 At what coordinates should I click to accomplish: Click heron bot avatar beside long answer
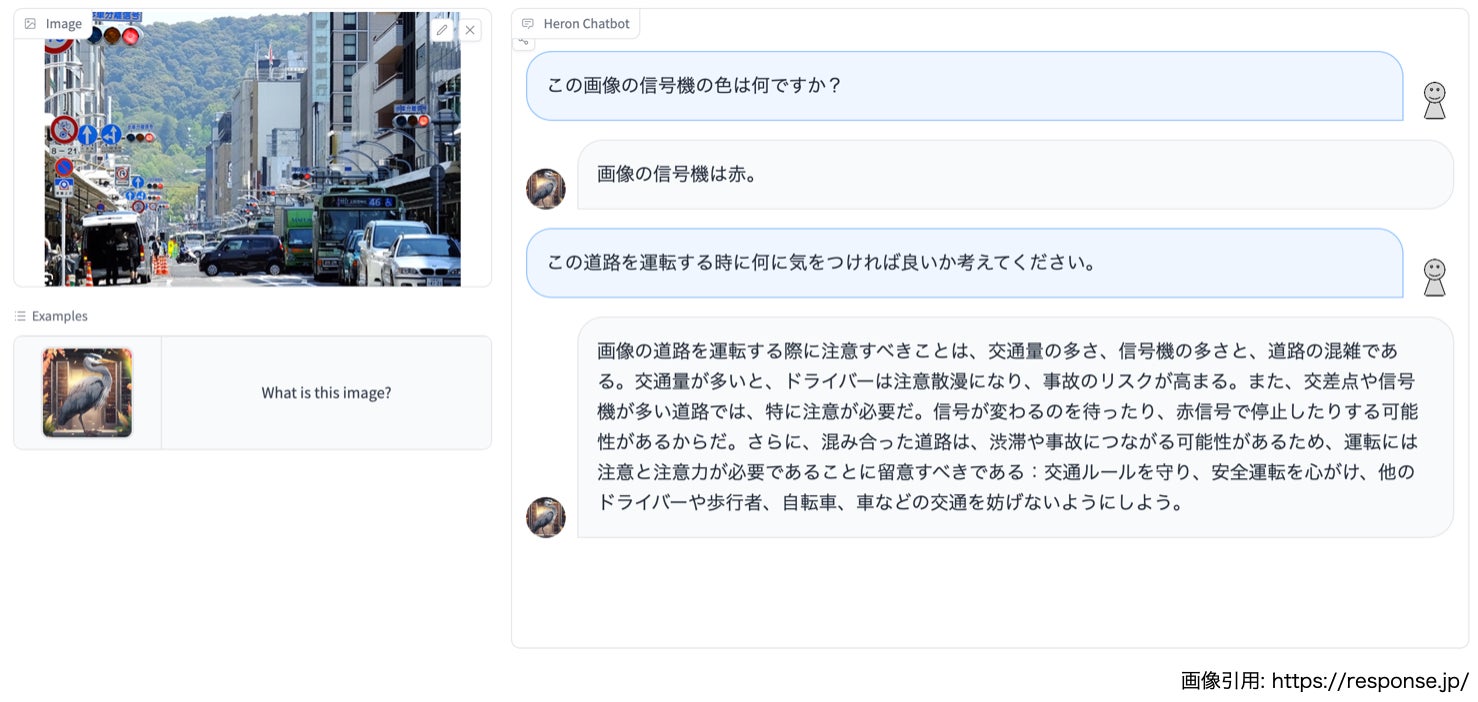coord(546,517)
